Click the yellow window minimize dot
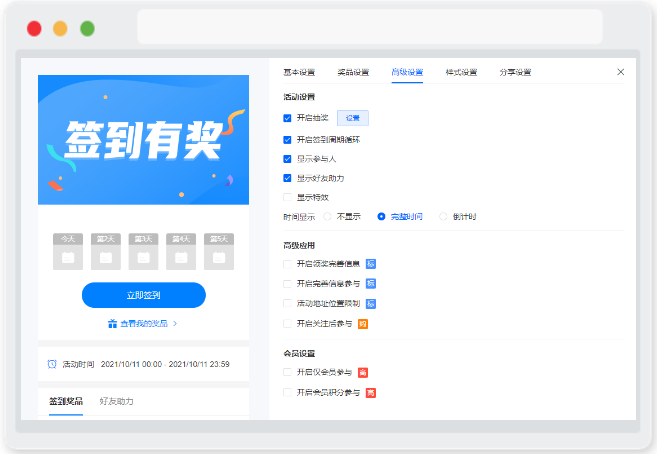The width and height of the screenshot is (657, 454). (x=60, y=28)
